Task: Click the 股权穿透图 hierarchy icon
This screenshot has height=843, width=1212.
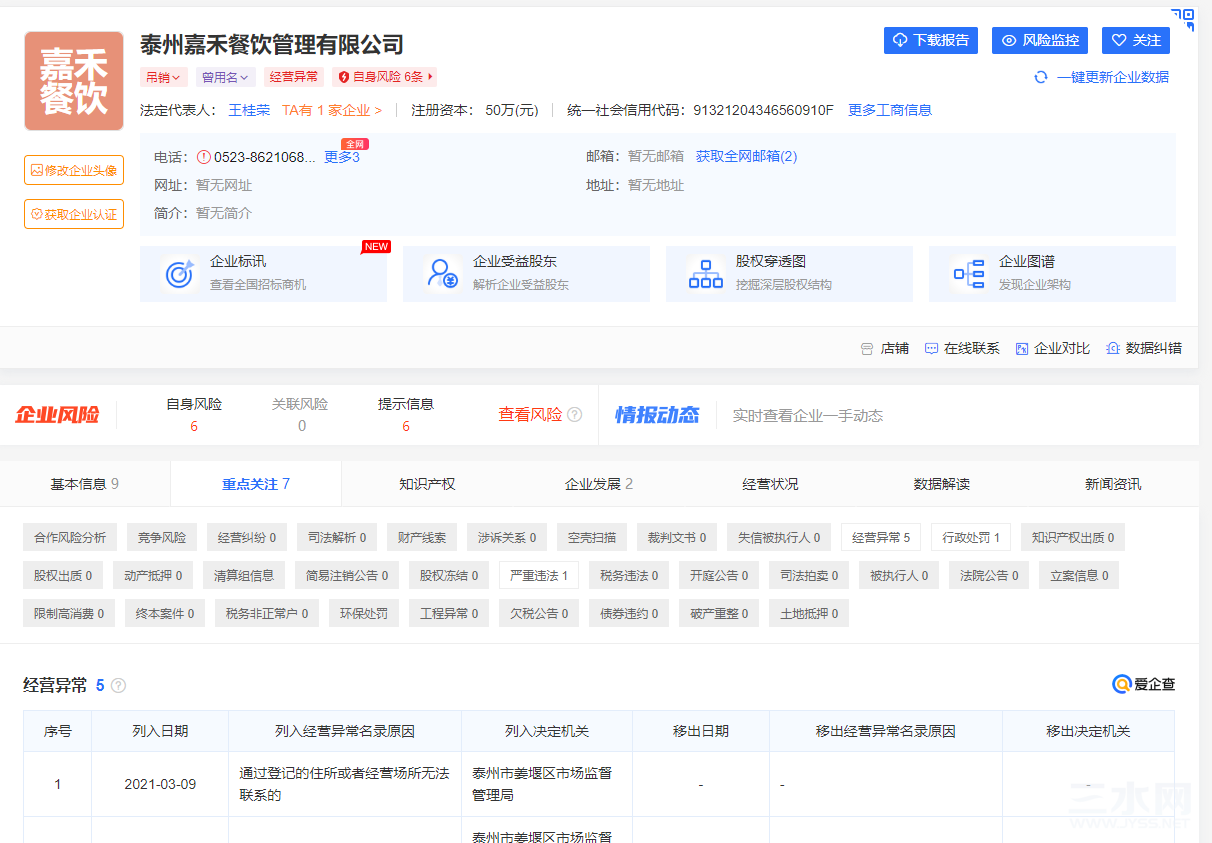Action: coord(706,274)
